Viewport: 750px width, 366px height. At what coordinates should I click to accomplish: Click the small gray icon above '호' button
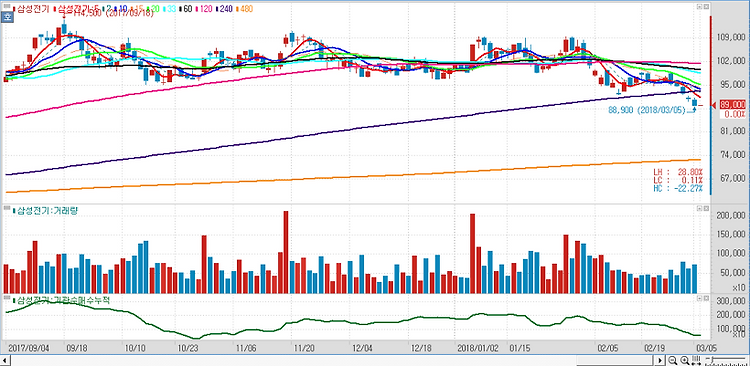7,6
